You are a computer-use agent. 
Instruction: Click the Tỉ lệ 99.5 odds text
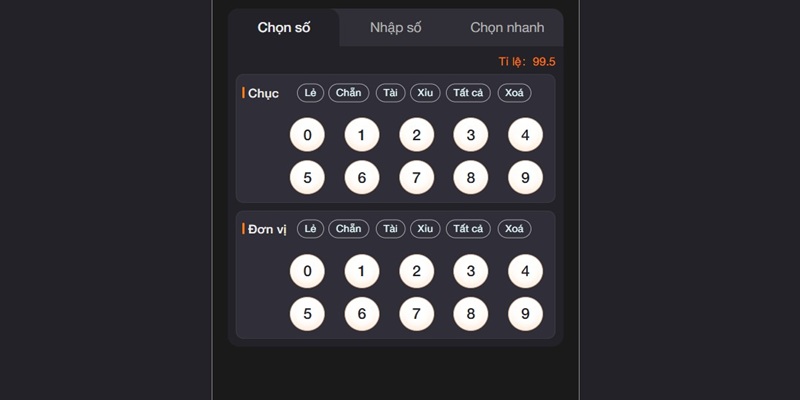tap(527, 62)
